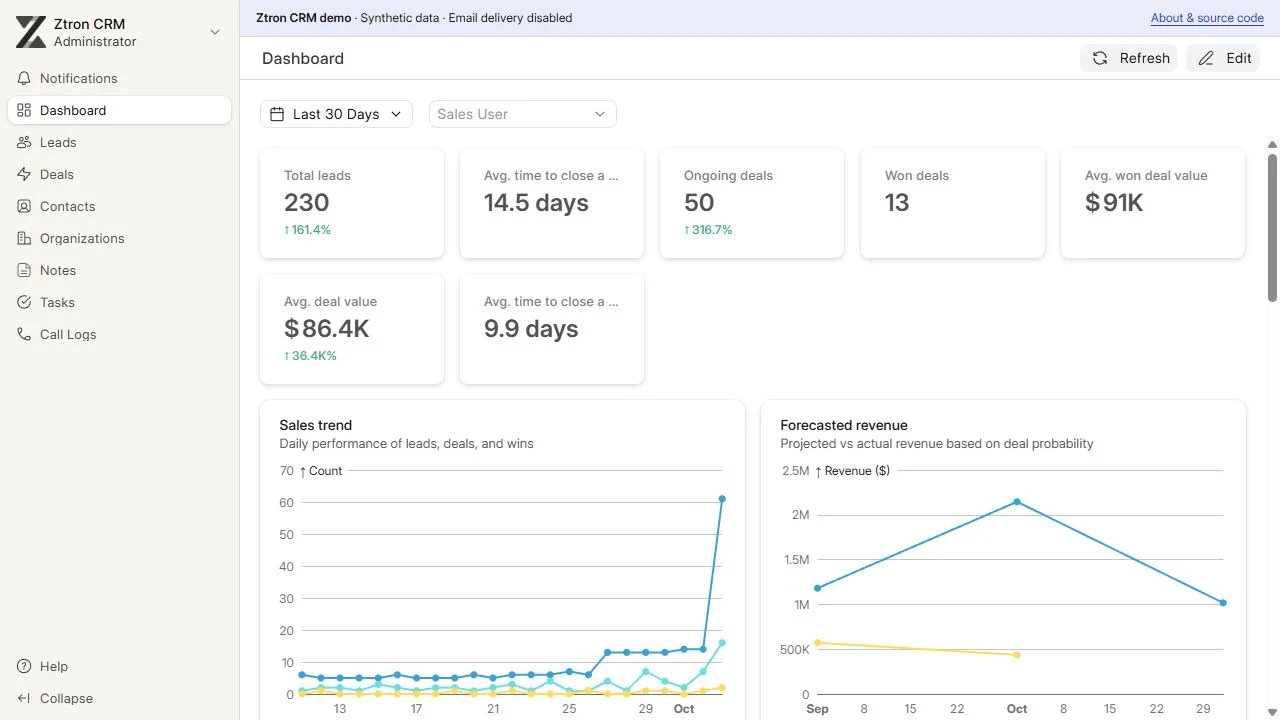Click the Dashboard page heading
The height and width of the screenshot is (720, 1280).
[303, 58]
